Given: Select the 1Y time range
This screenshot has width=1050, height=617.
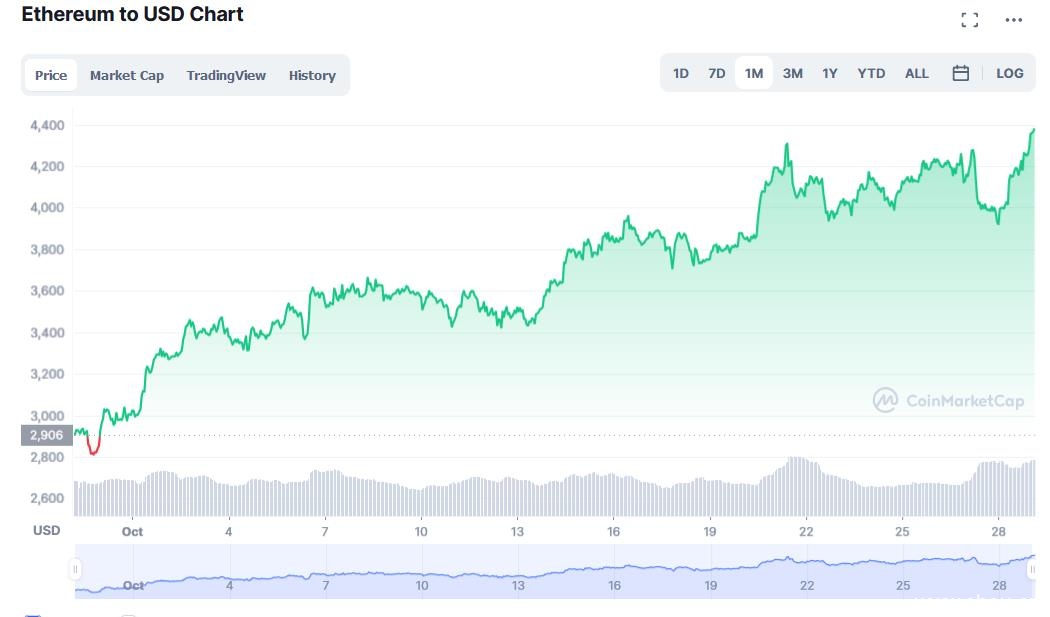Looking at the screenshot, I should click(x=830, y=73).
